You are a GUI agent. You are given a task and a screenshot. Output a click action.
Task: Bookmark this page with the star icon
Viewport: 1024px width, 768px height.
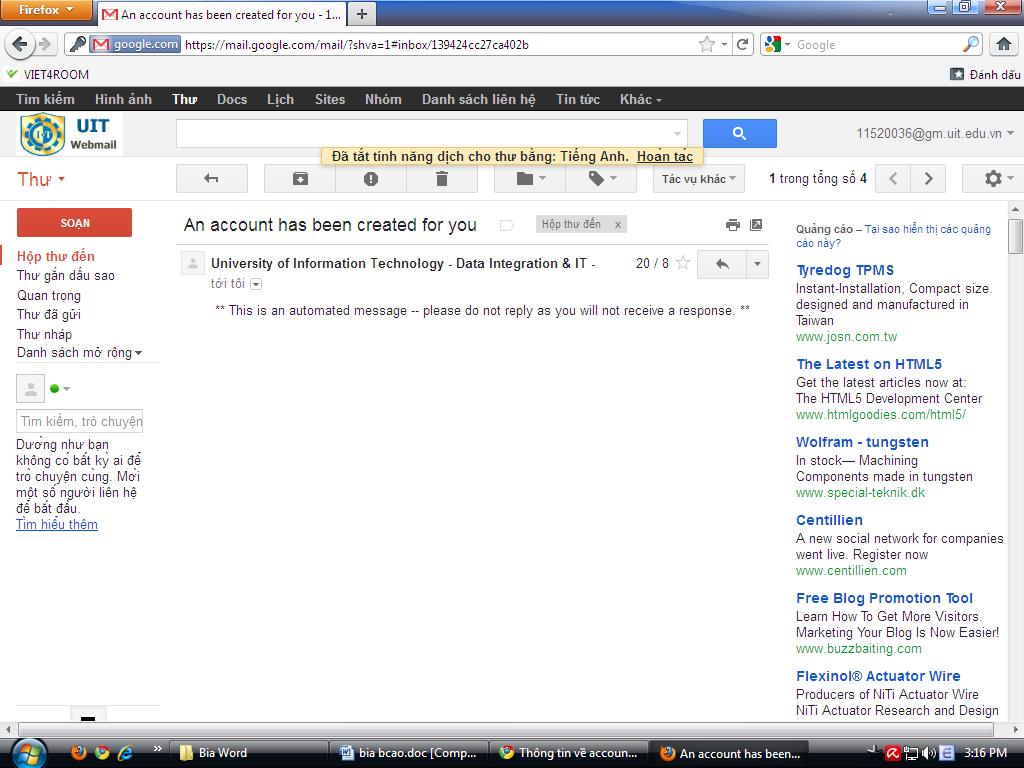click(x=707, y=44)
